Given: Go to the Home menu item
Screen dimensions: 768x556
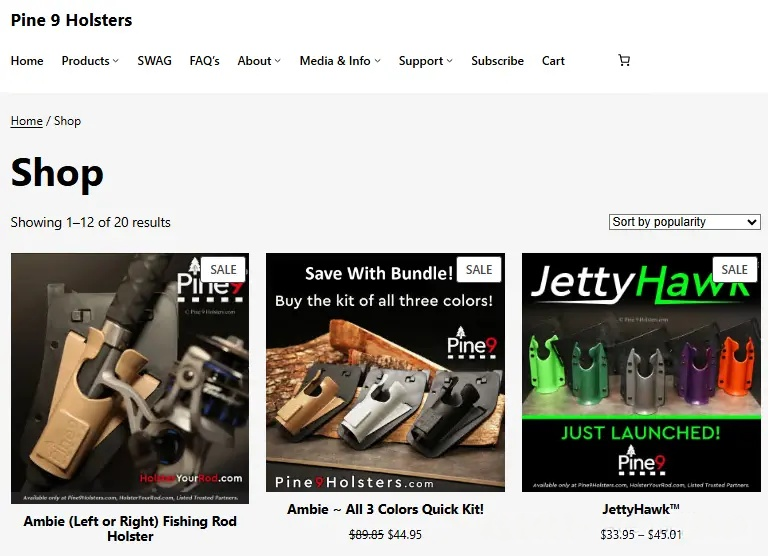Looking at the screenshot, I should point(27,61).
